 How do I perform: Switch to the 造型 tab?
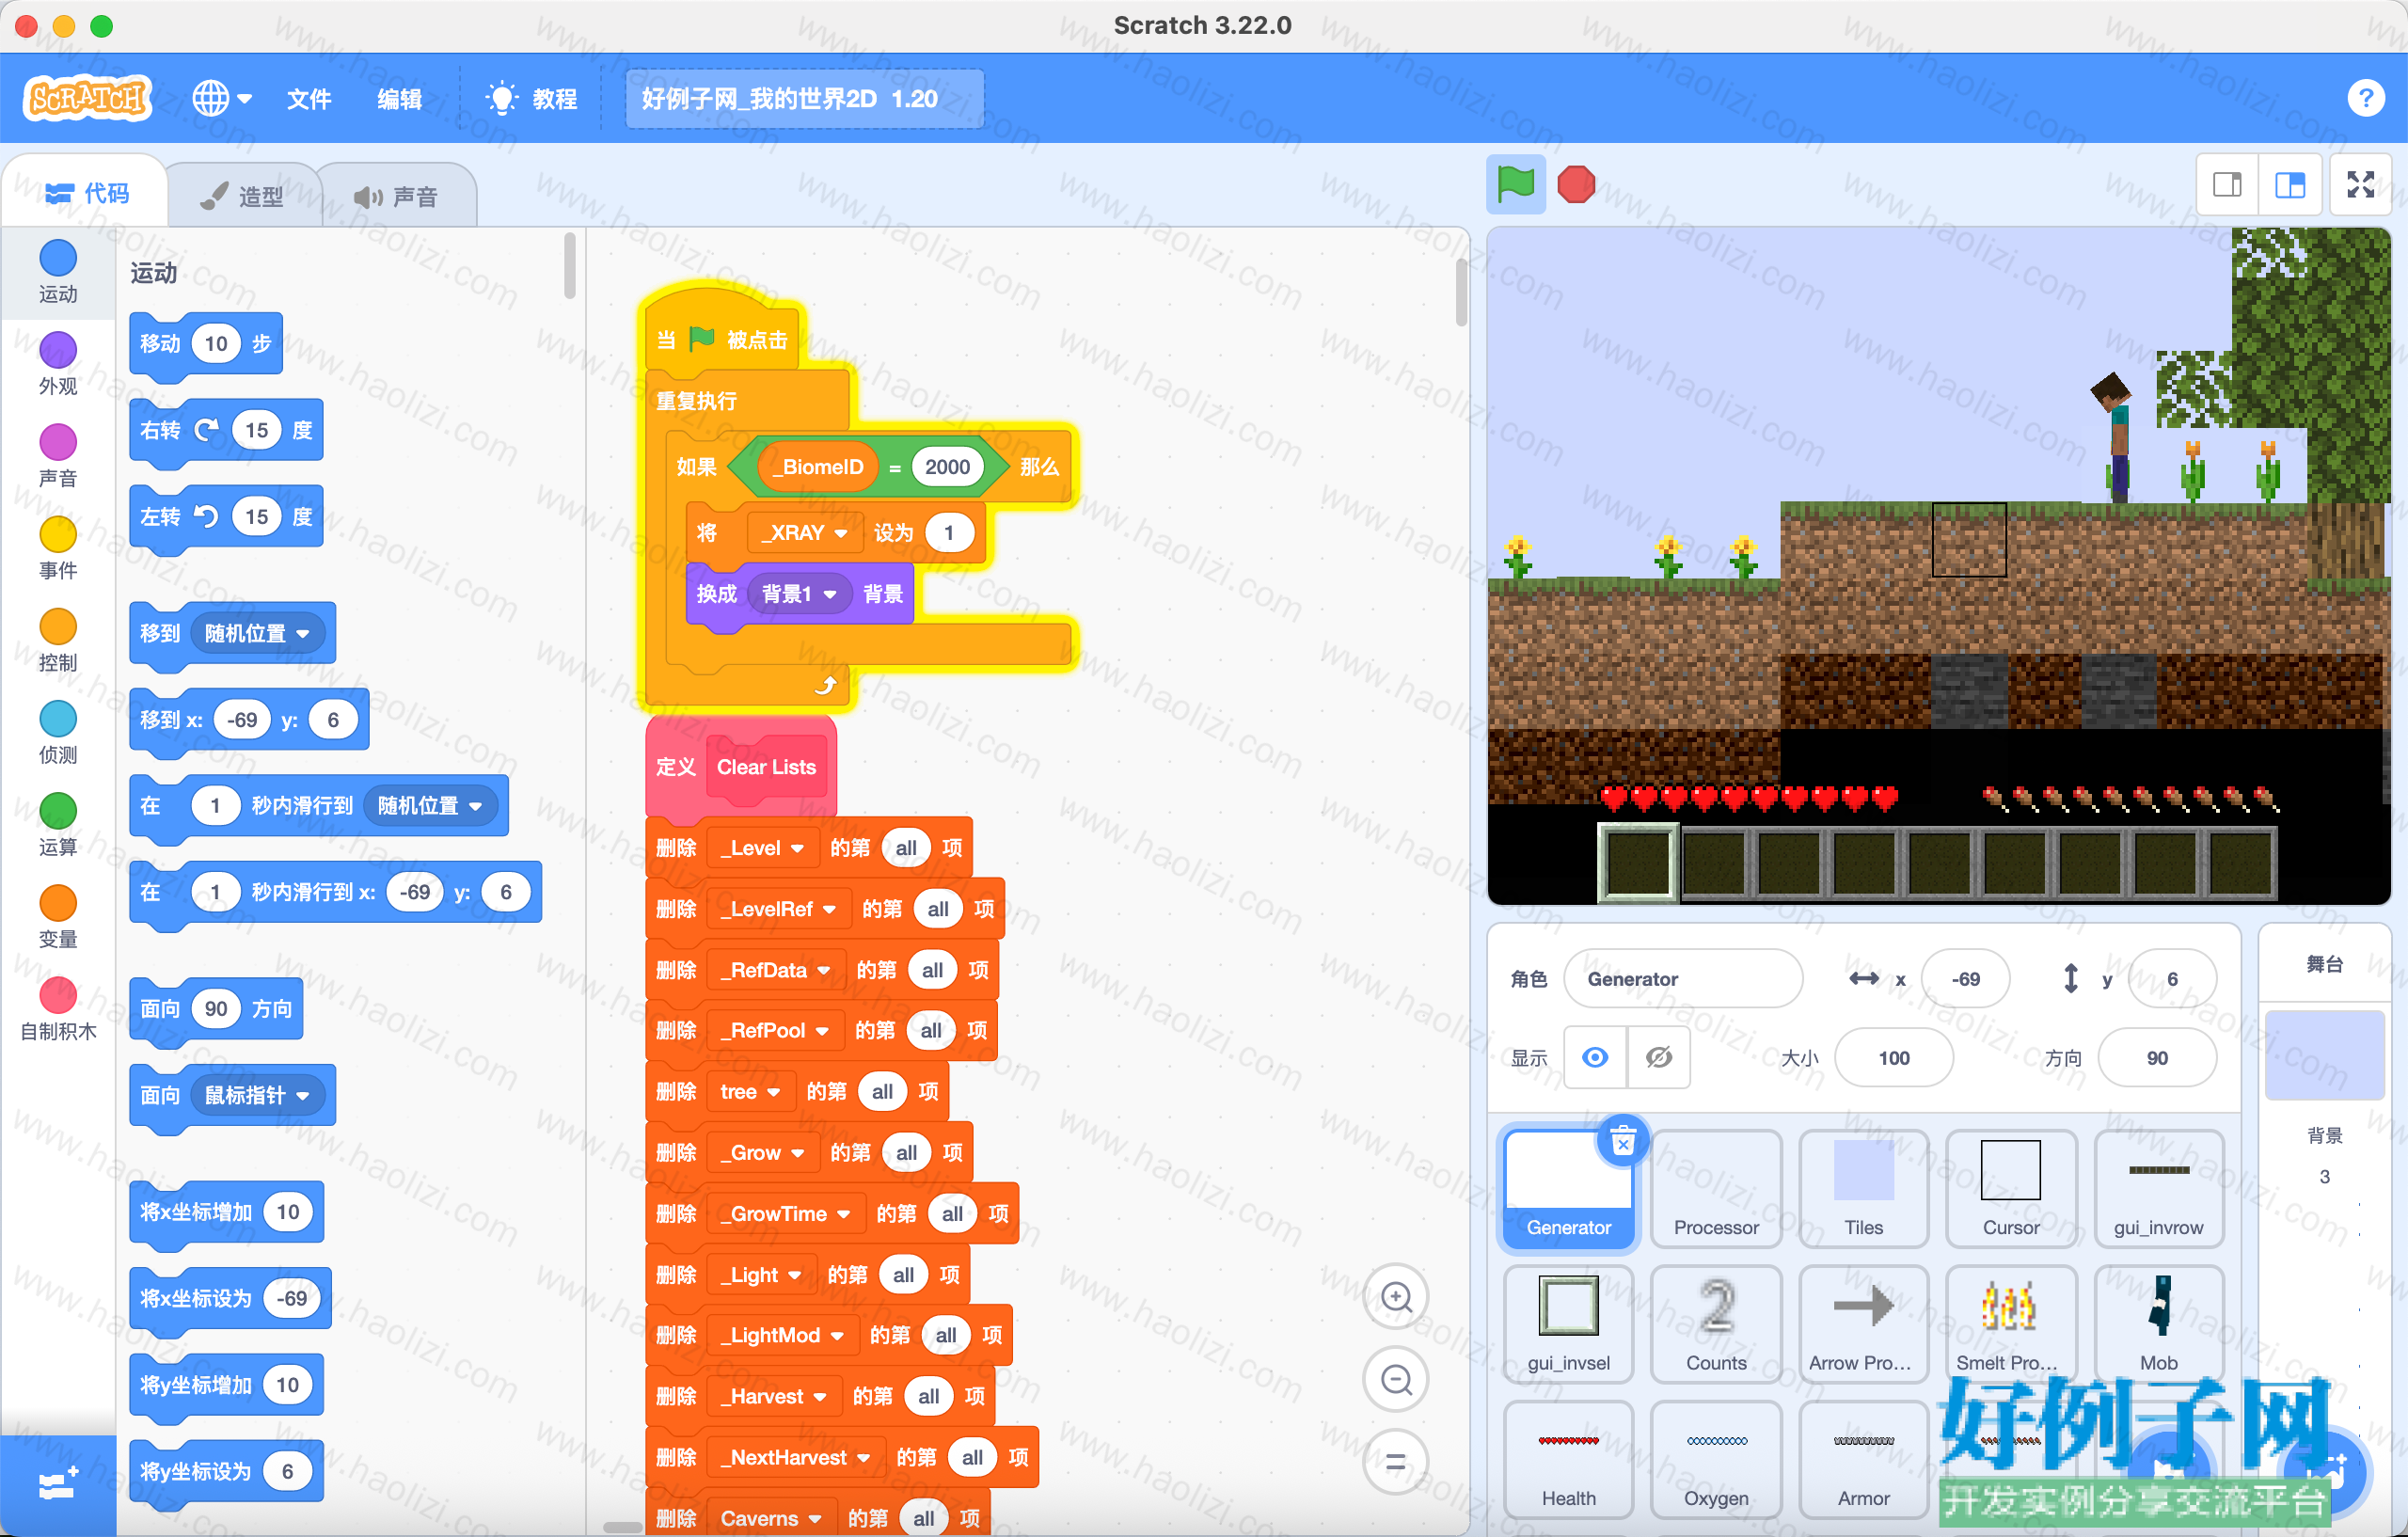click(243, 196)
